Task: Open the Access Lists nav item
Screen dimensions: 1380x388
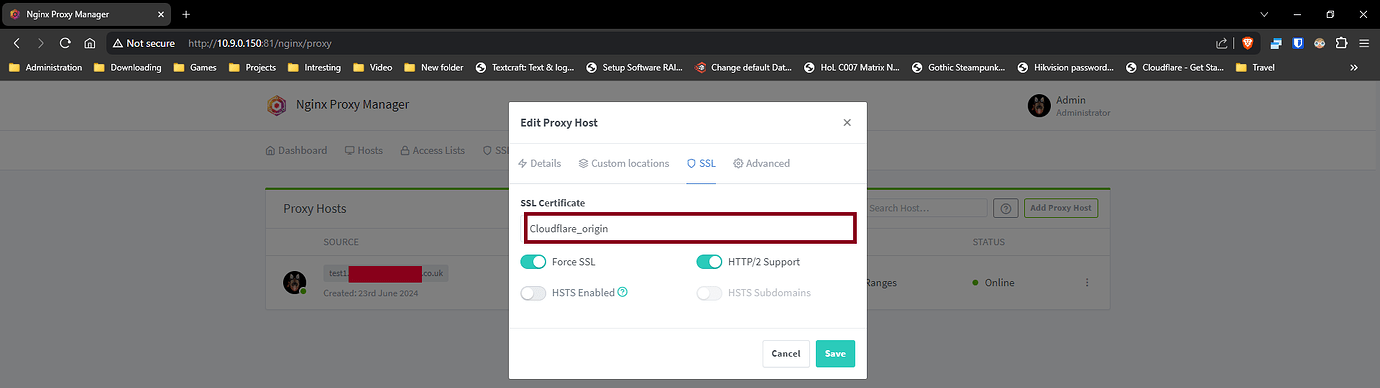Action: click(x=432, y=150)
